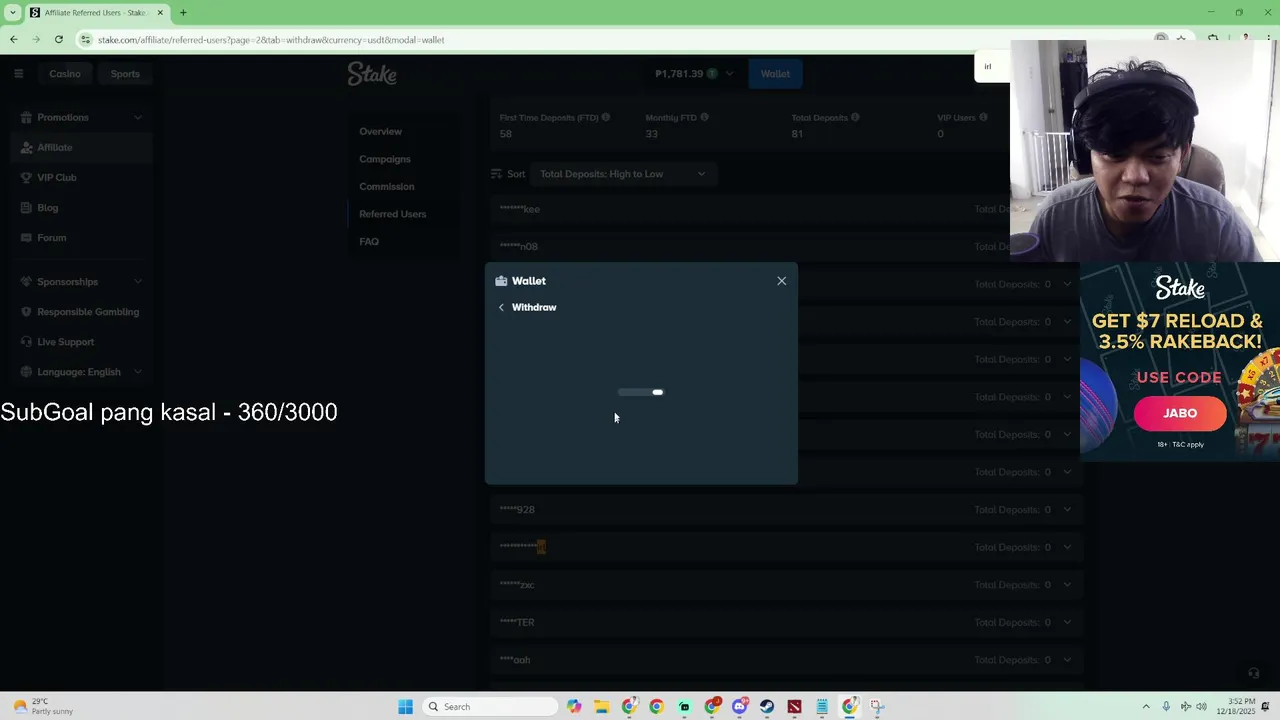Open Discord from the taskbar
This screenshot has width=1280, height=720.
739,707
